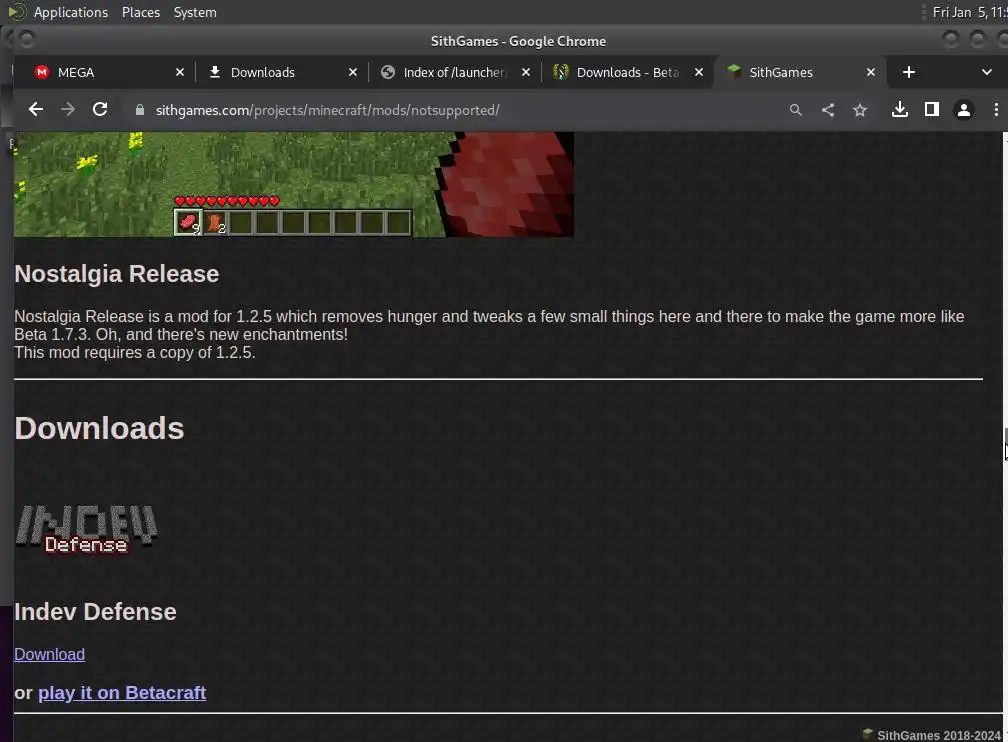The width and height of the screenshot is (1008, 742).
Task: Open the Chrome profile avatar menu
Action: pos(964,110)
